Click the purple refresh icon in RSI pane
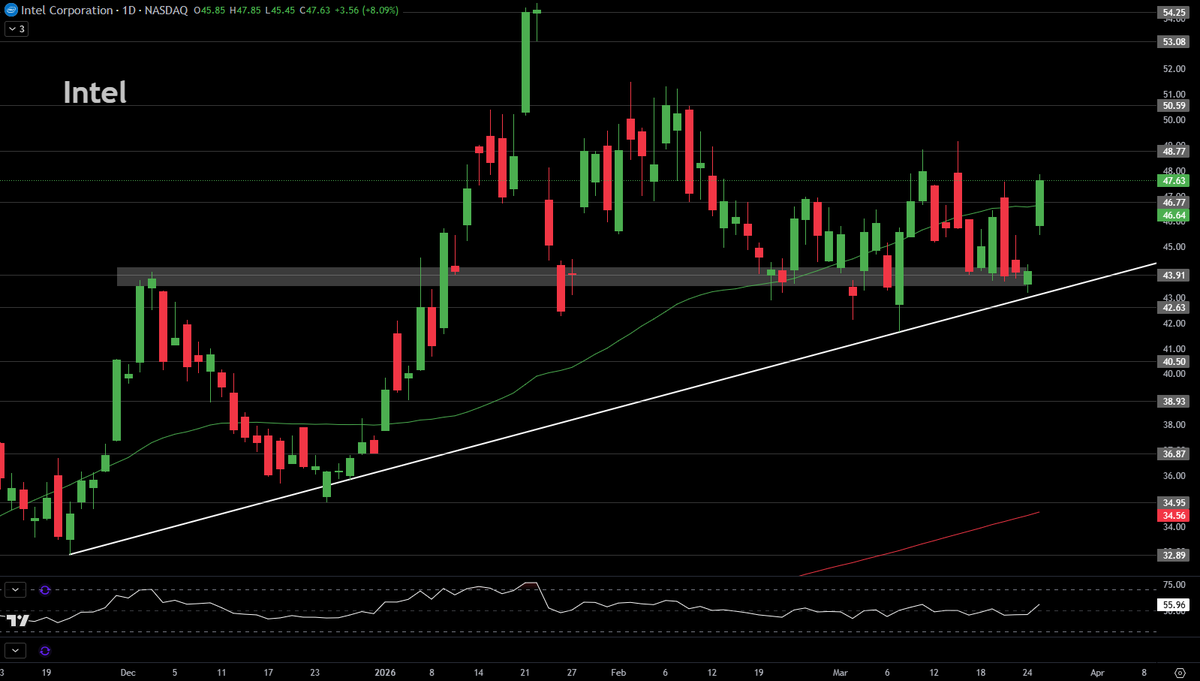Image resolution: width=1200 pixels, height=681 pixels. tap(45, 590)
